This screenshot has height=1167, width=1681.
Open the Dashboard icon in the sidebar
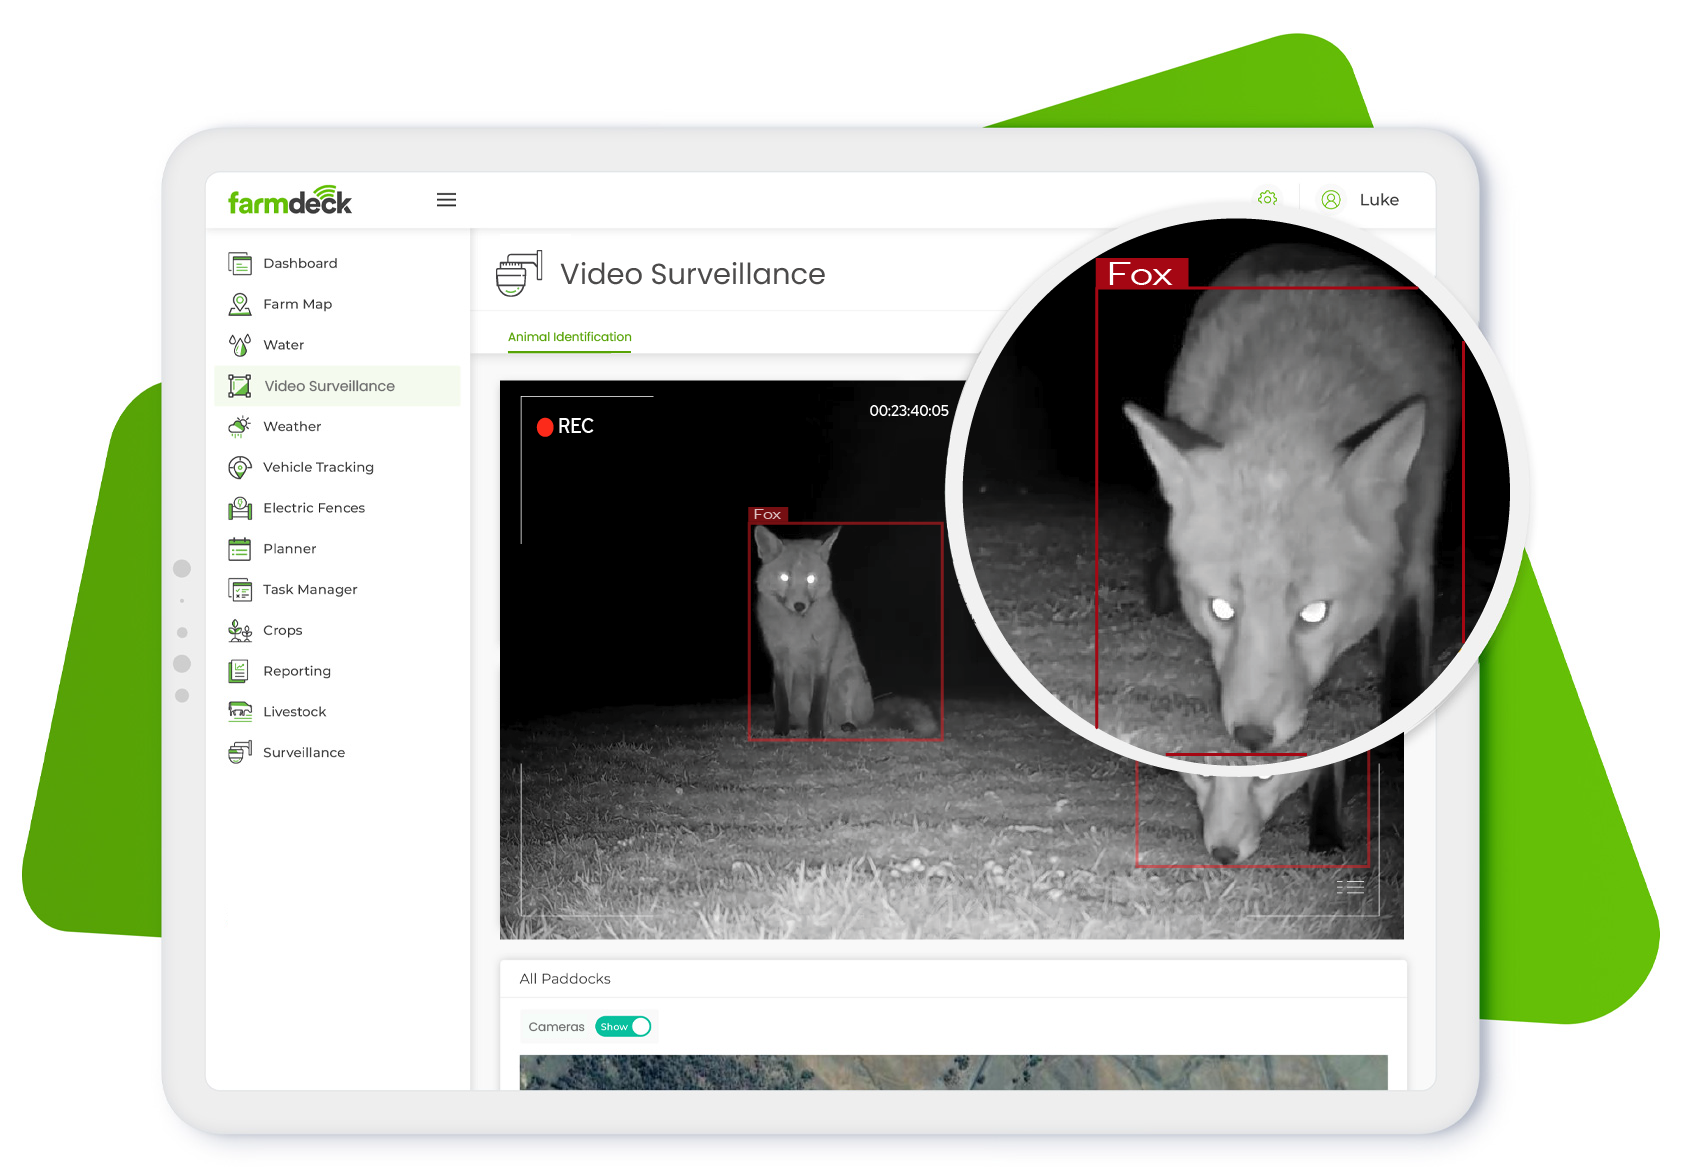240,262
